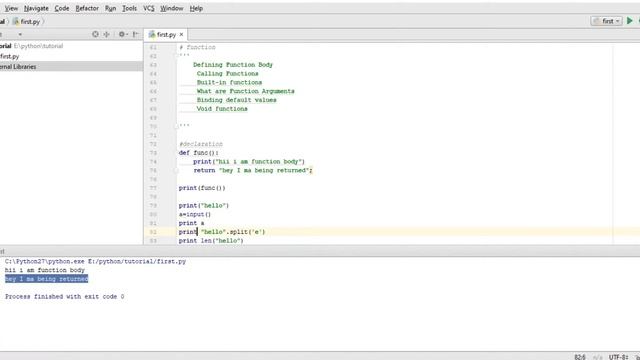
Task: Click the n/a line separator indicator
Action: tap(598, 357)
